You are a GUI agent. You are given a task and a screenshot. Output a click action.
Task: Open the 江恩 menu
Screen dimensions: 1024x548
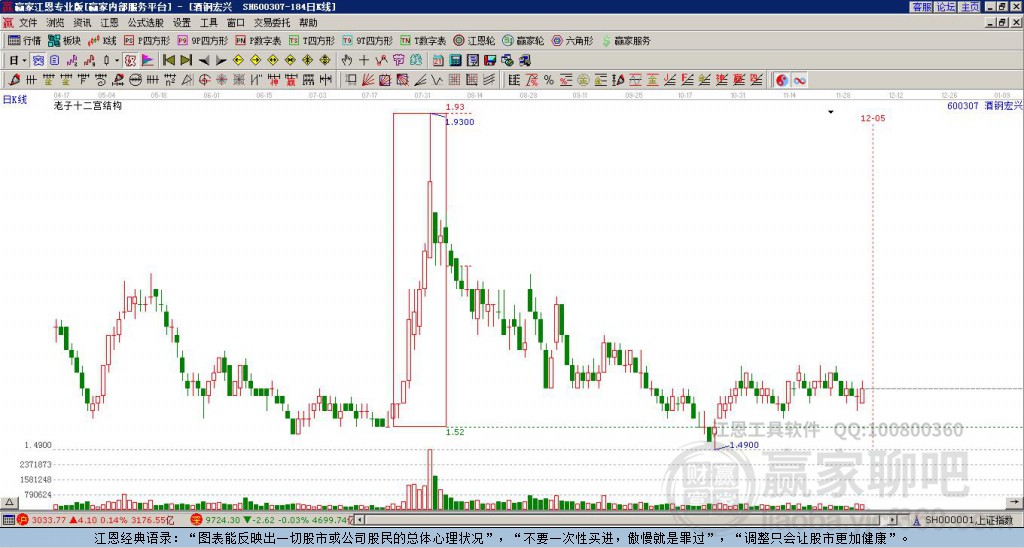tap(110, 23)
